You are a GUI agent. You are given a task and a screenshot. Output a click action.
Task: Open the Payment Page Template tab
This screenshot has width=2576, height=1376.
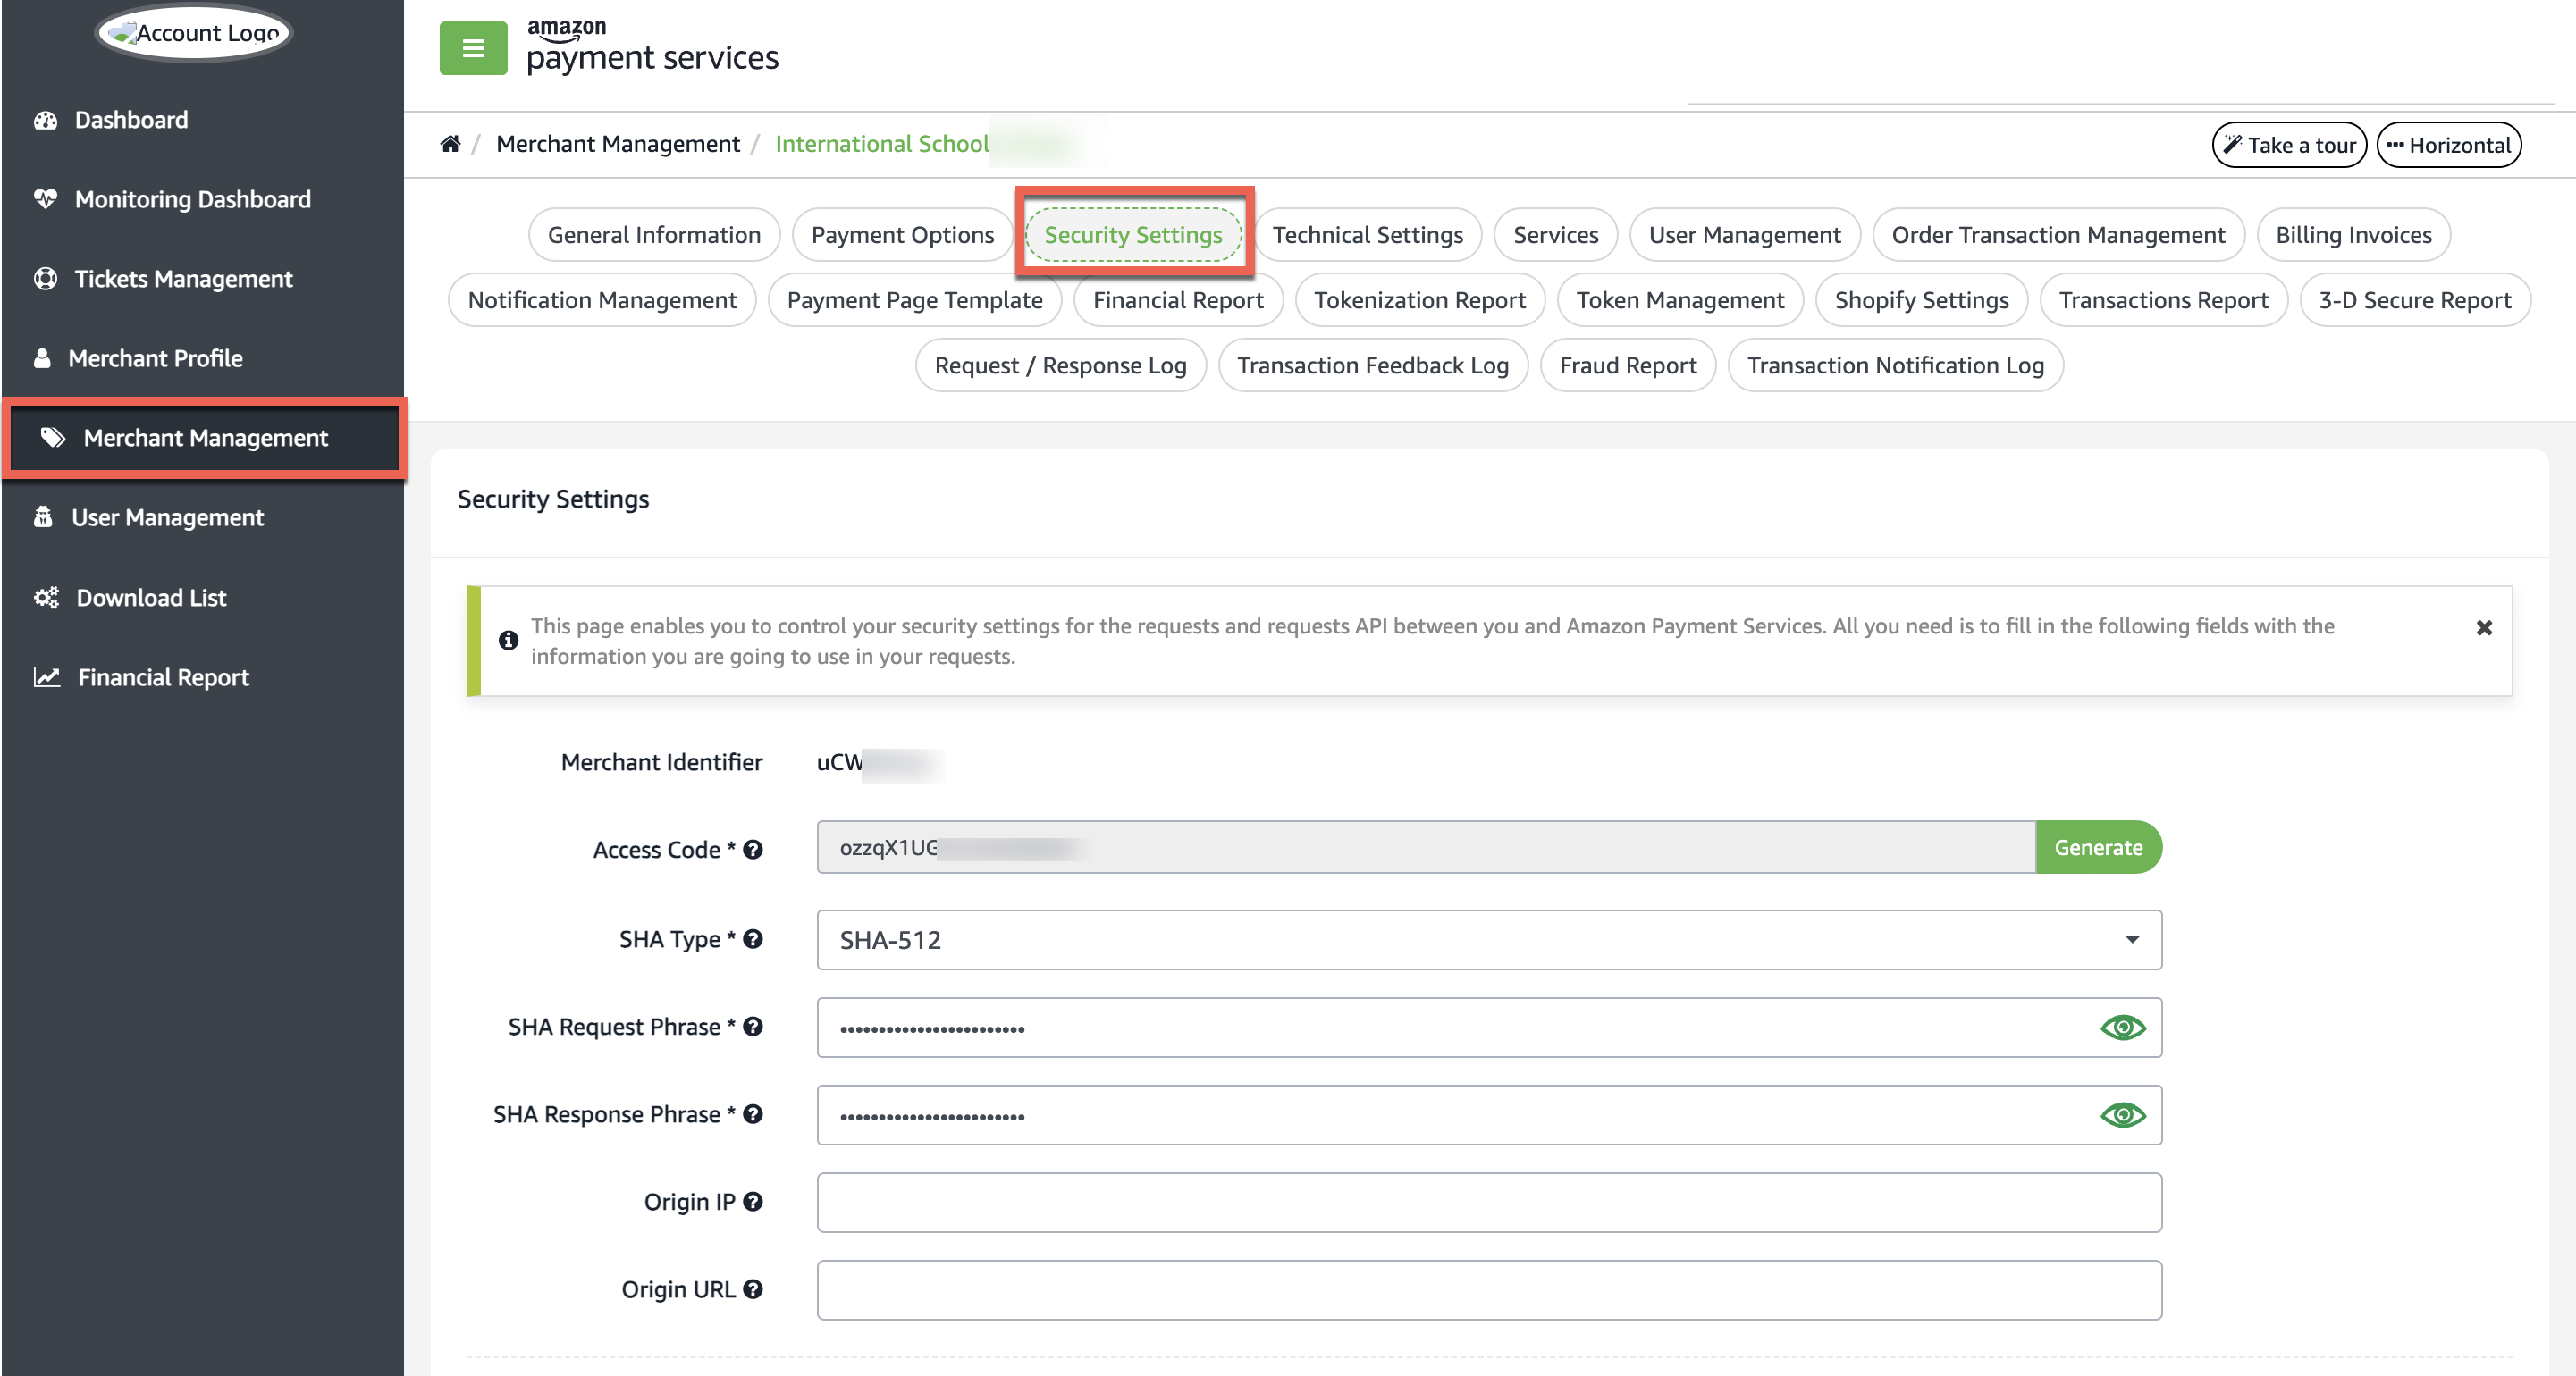[914, 300]
